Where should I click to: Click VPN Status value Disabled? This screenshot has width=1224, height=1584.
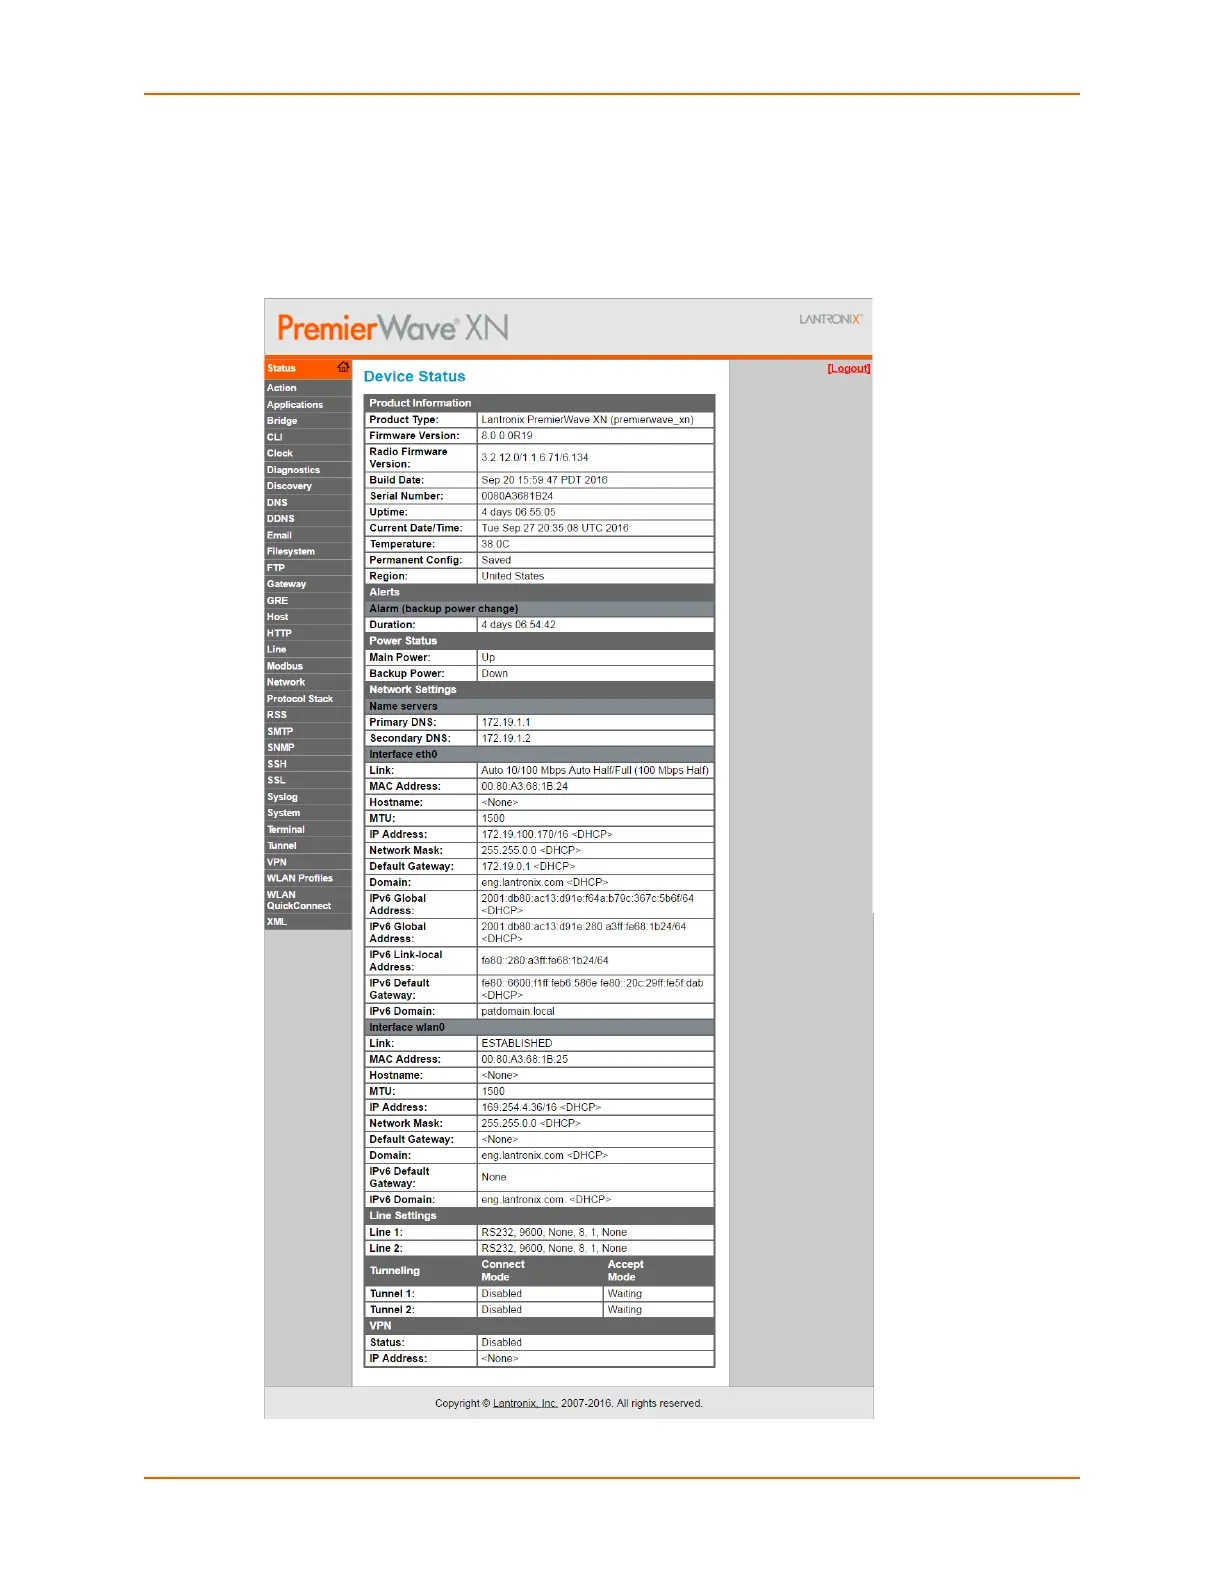(501, 1342)
